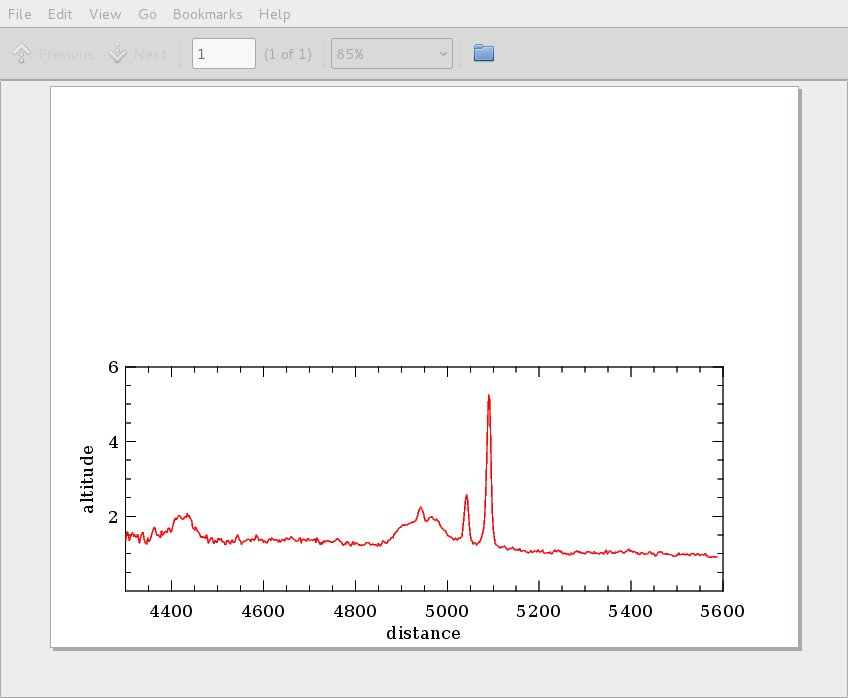Click the Next button label
Viewport: 848px width, 698px height.
point(150,54)
